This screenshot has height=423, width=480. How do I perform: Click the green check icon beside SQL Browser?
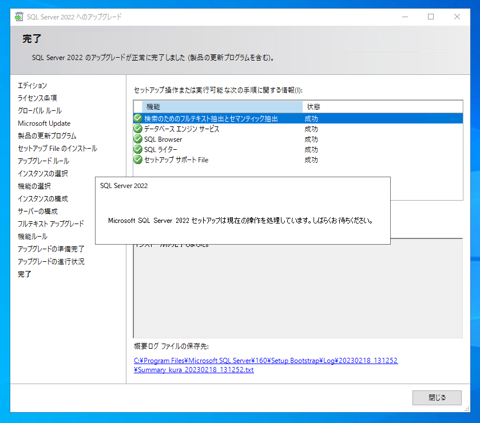point(138,139)
